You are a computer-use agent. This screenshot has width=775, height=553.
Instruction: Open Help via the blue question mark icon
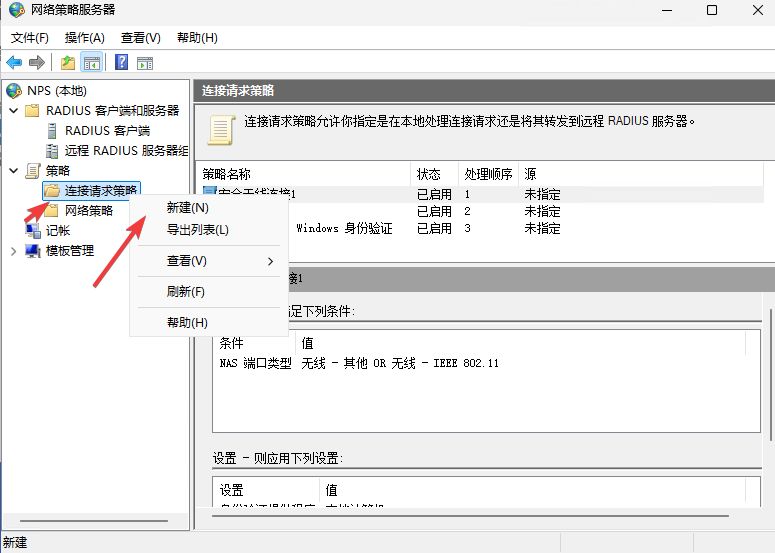point(121,63)
